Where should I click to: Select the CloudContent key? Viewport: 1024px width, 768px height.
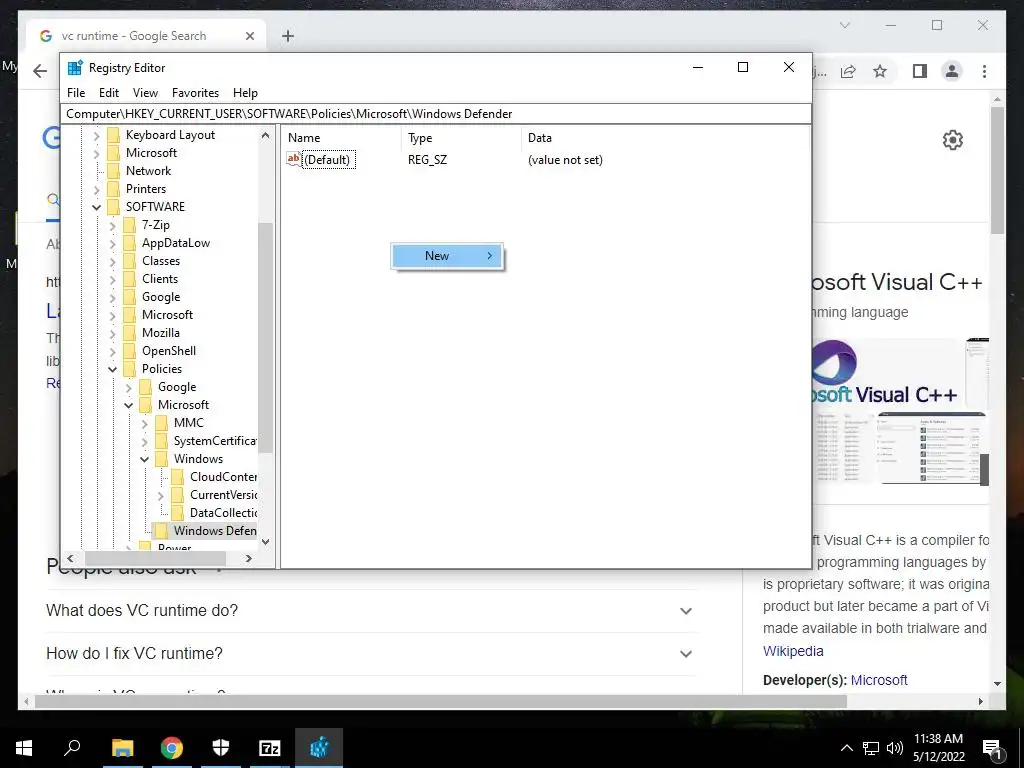223,477
